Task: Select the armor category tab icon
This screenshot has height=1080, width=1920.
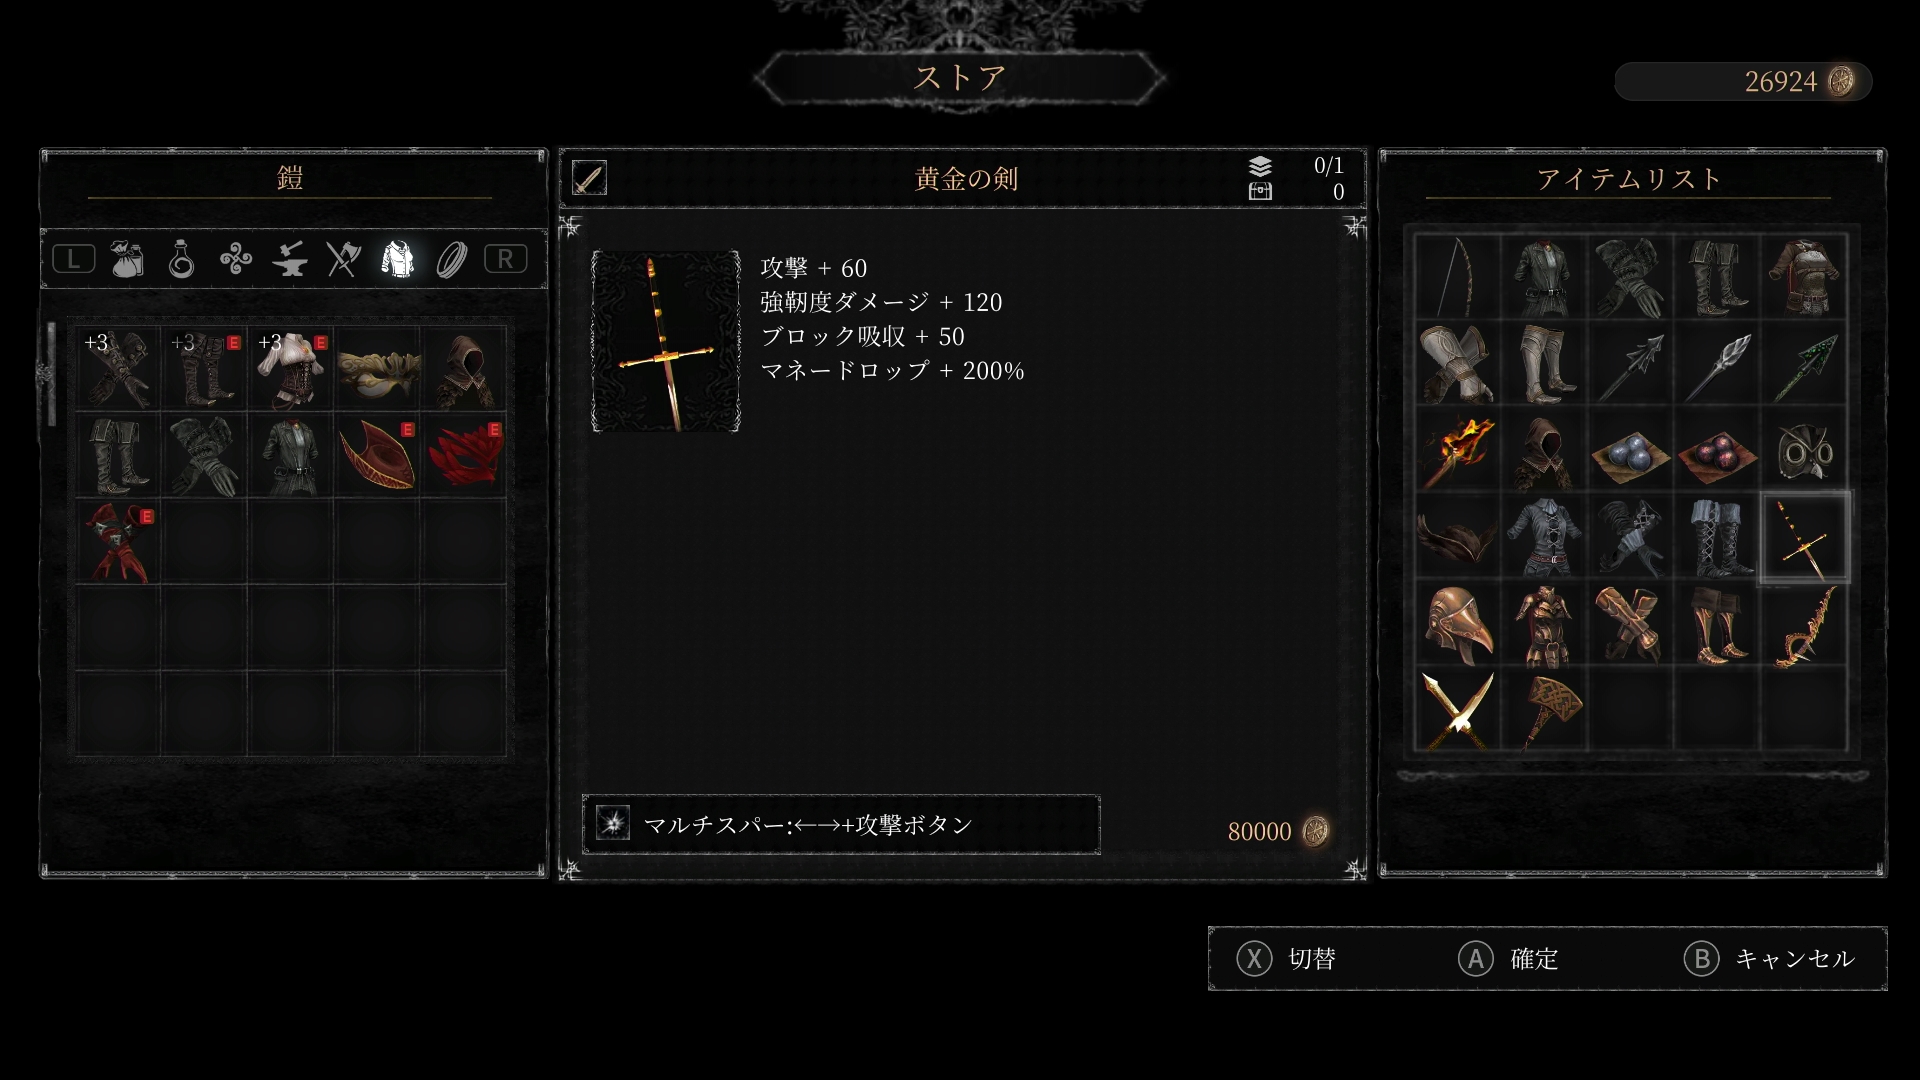Action: pos(397,259)
